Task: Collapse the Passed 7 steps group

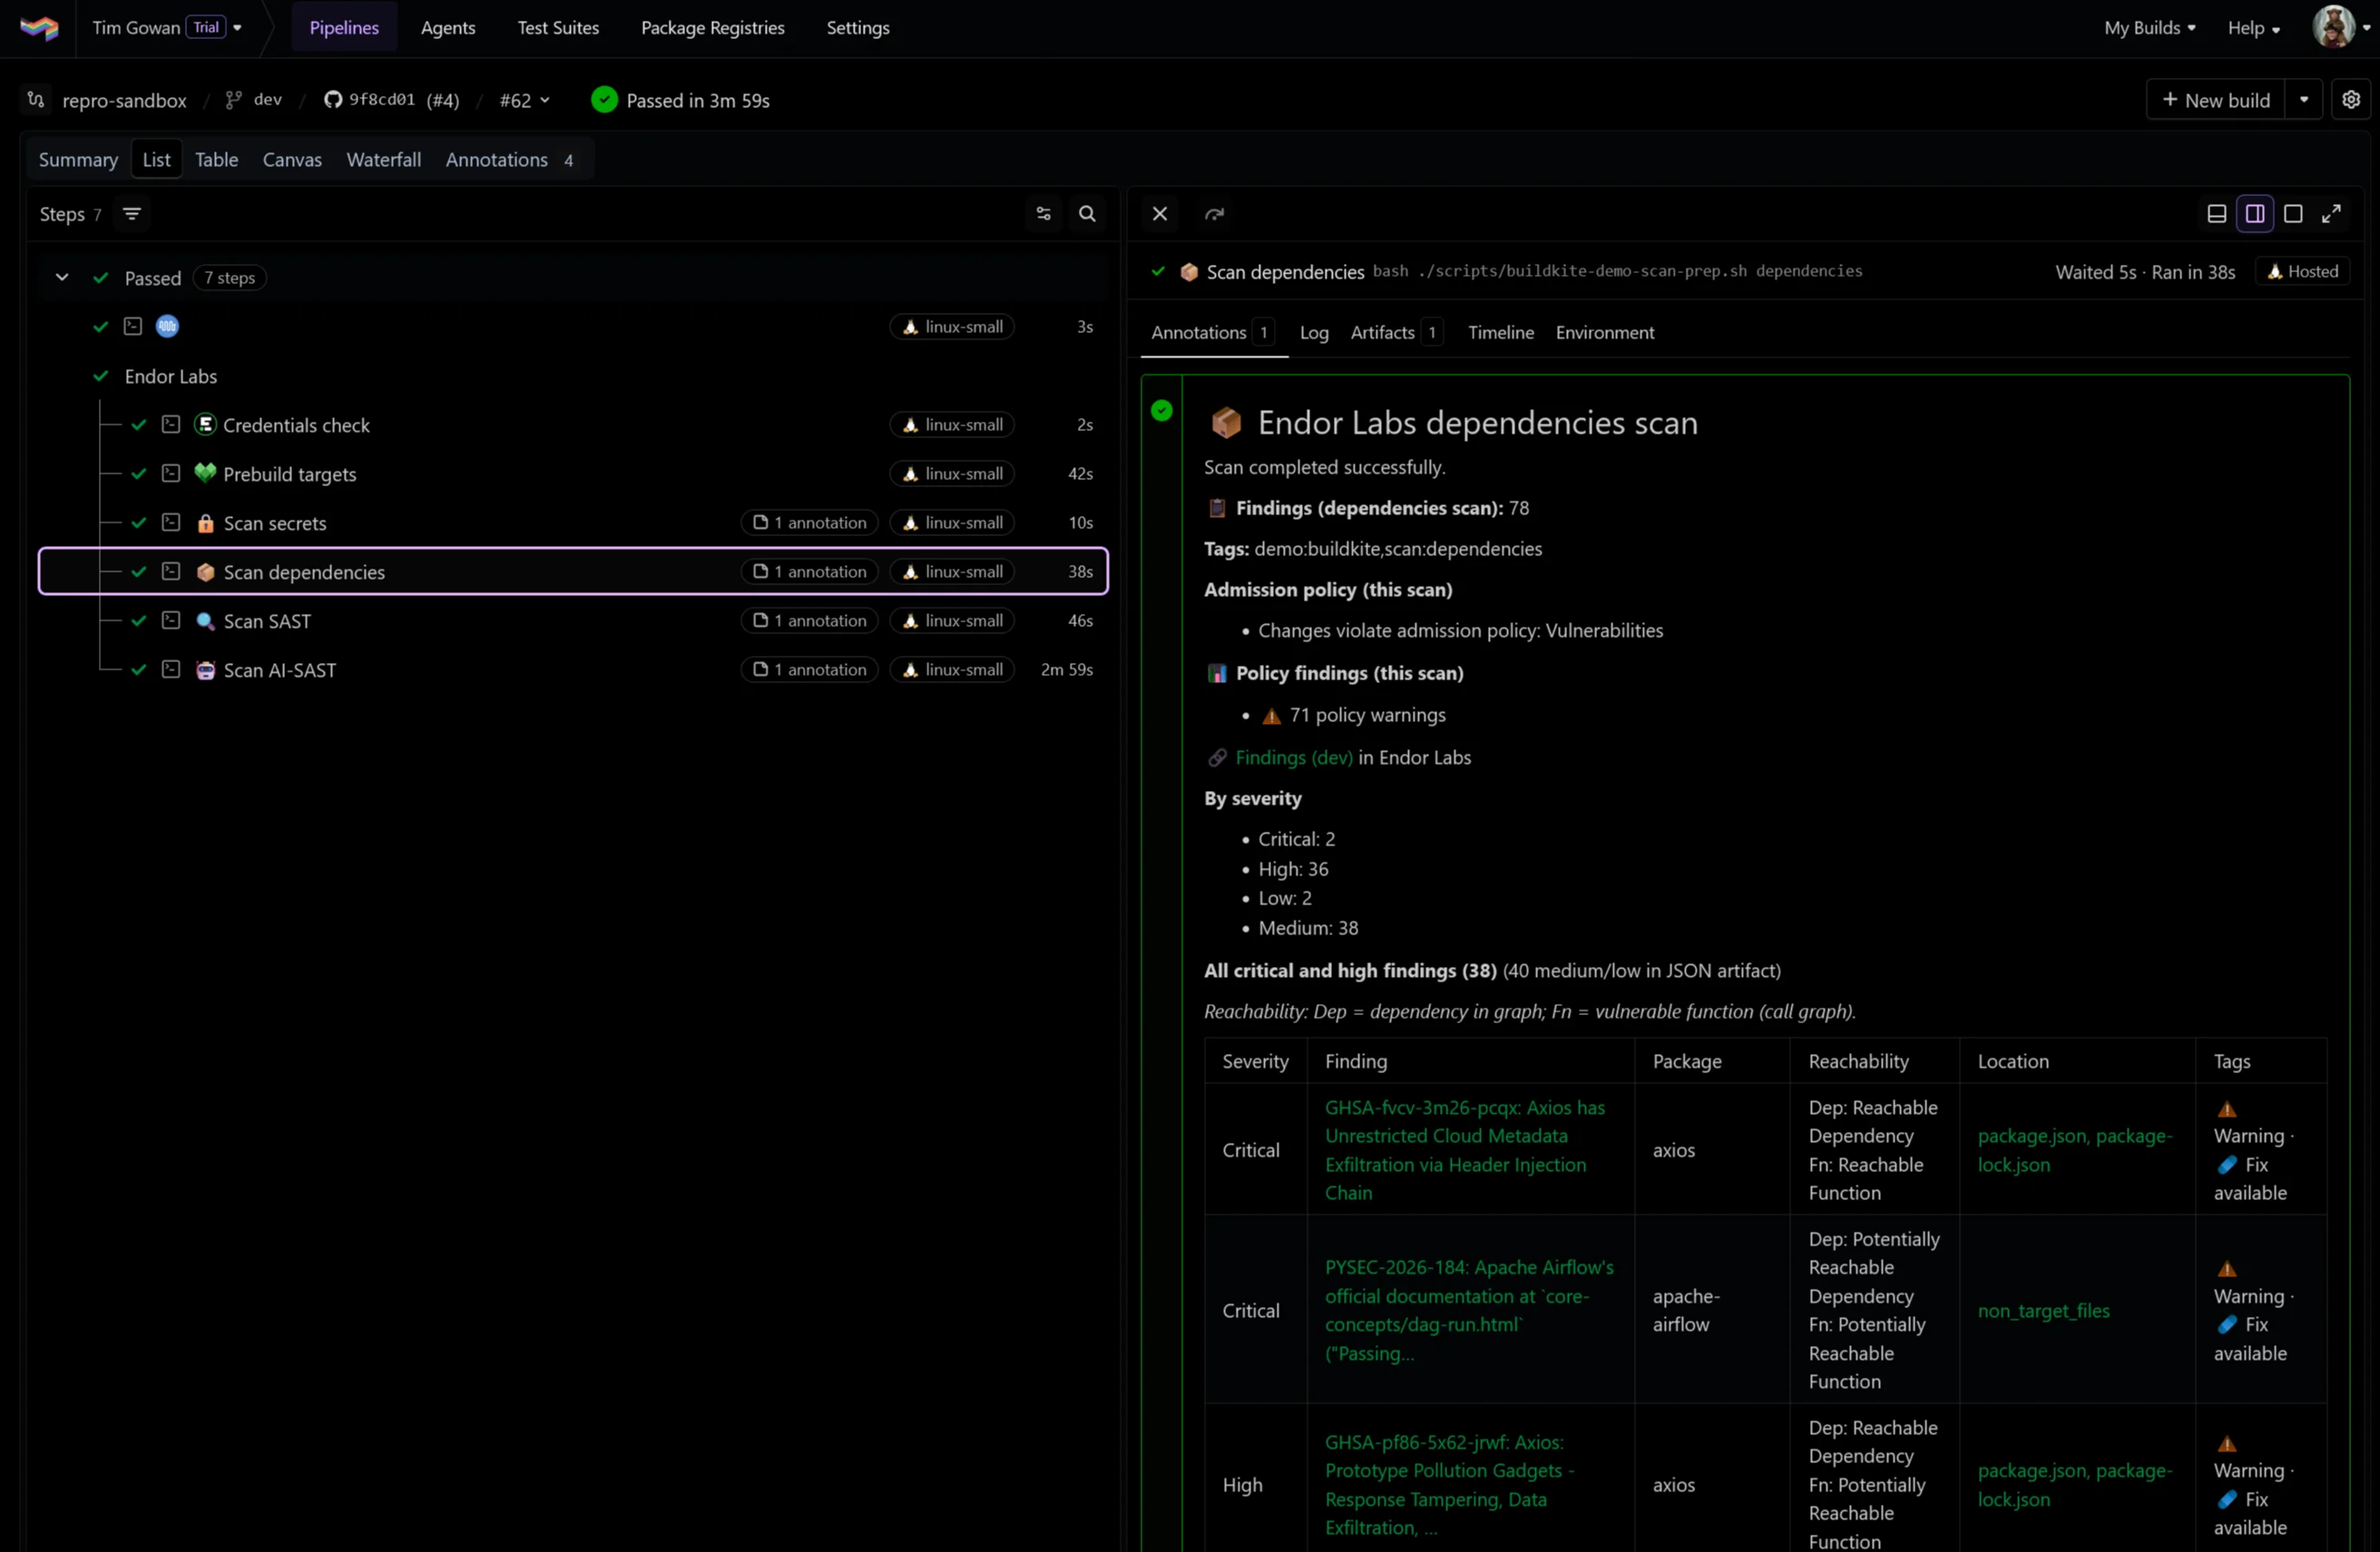Action: pos(62,278)
